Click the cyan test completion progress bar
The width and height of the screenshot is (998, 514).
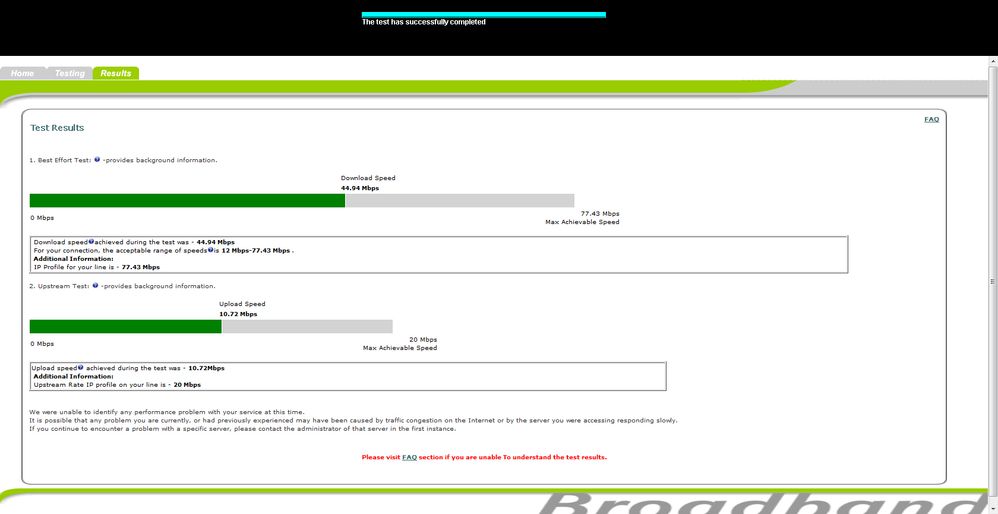(484, 15)
